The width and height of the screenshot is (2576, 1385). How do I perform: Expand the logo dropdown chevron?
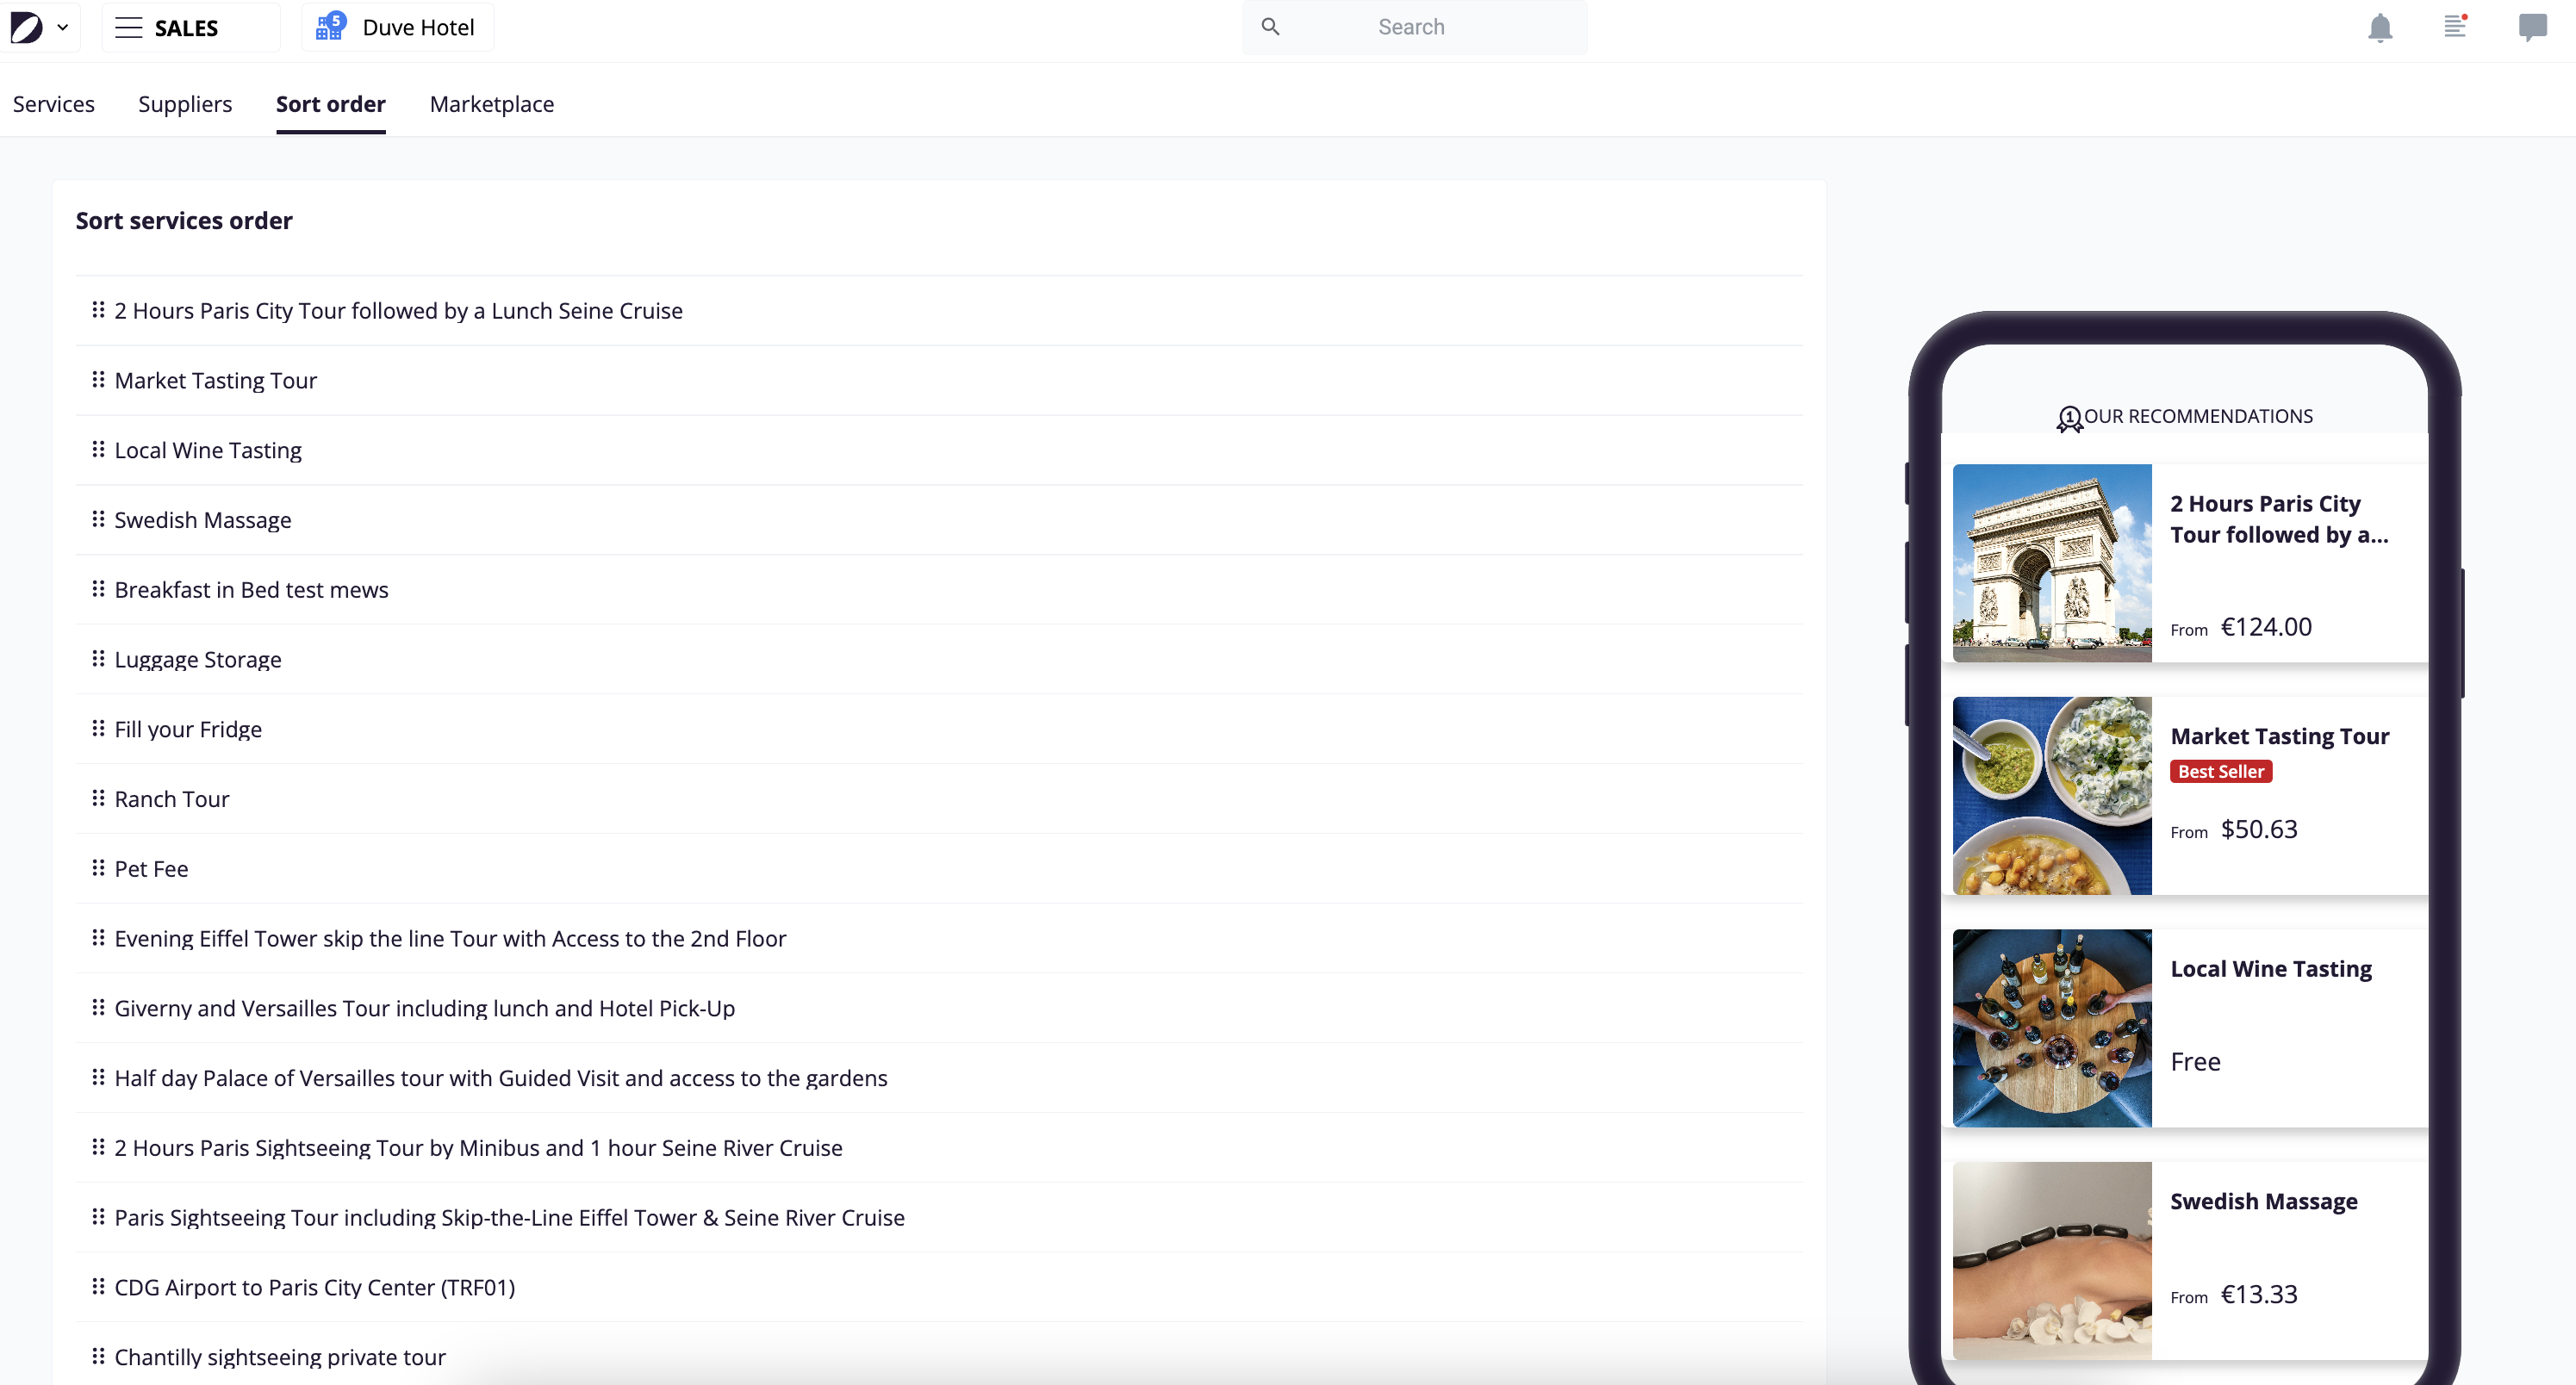(62, 28)
